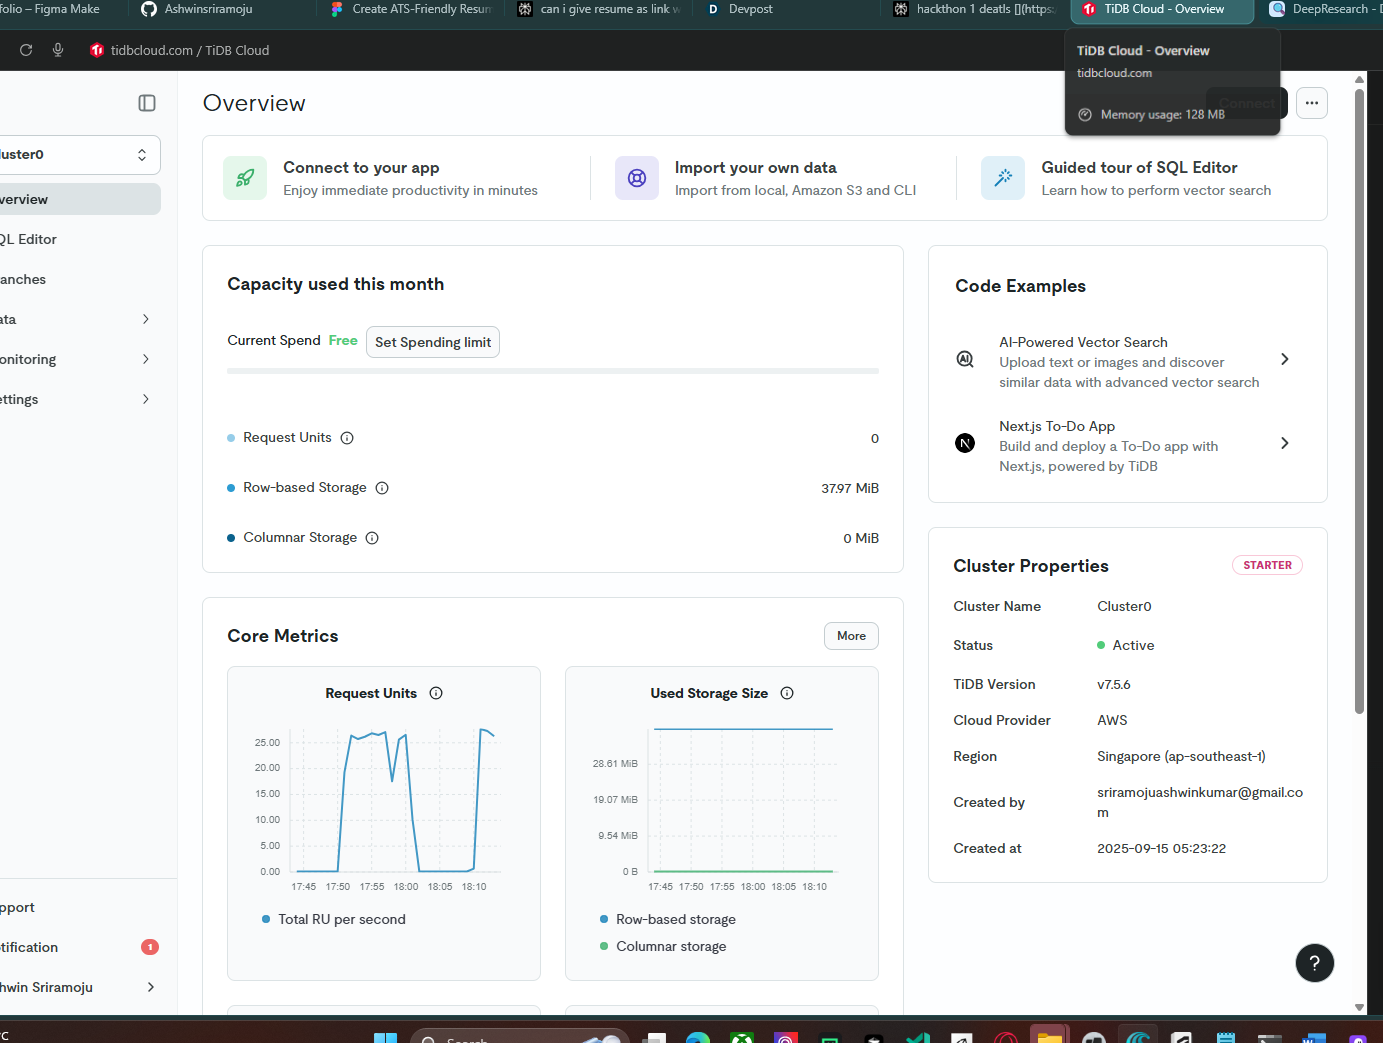Open Microsoft Edge from the taskbar

point(698,1039)
